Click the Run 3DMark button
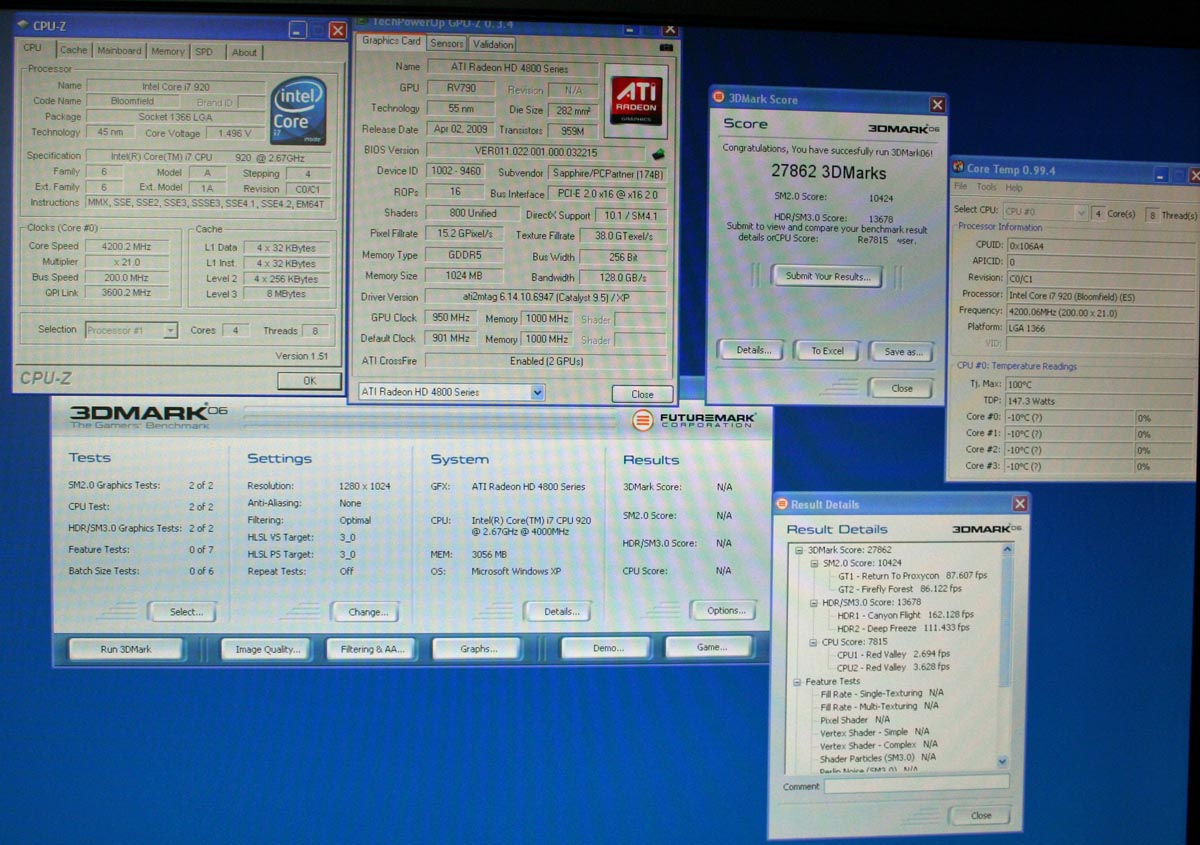 point(126,649)
